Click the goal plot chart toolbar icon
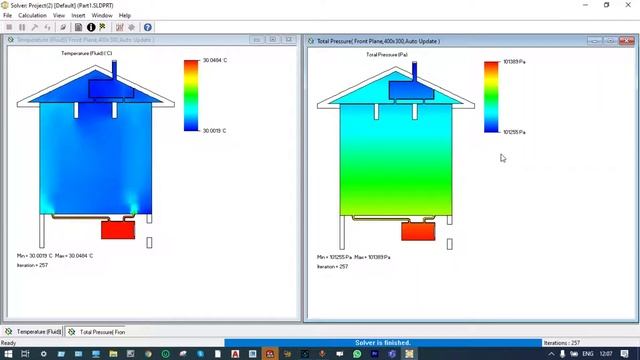 tap(120, 27)
